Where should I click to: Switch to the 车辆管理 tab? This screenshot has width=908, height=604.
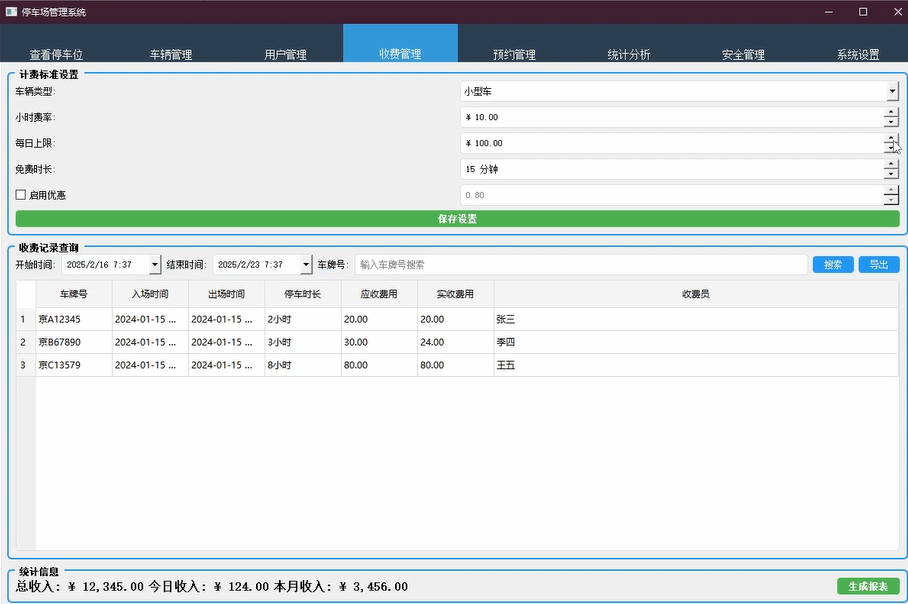[x=171, y=44]
